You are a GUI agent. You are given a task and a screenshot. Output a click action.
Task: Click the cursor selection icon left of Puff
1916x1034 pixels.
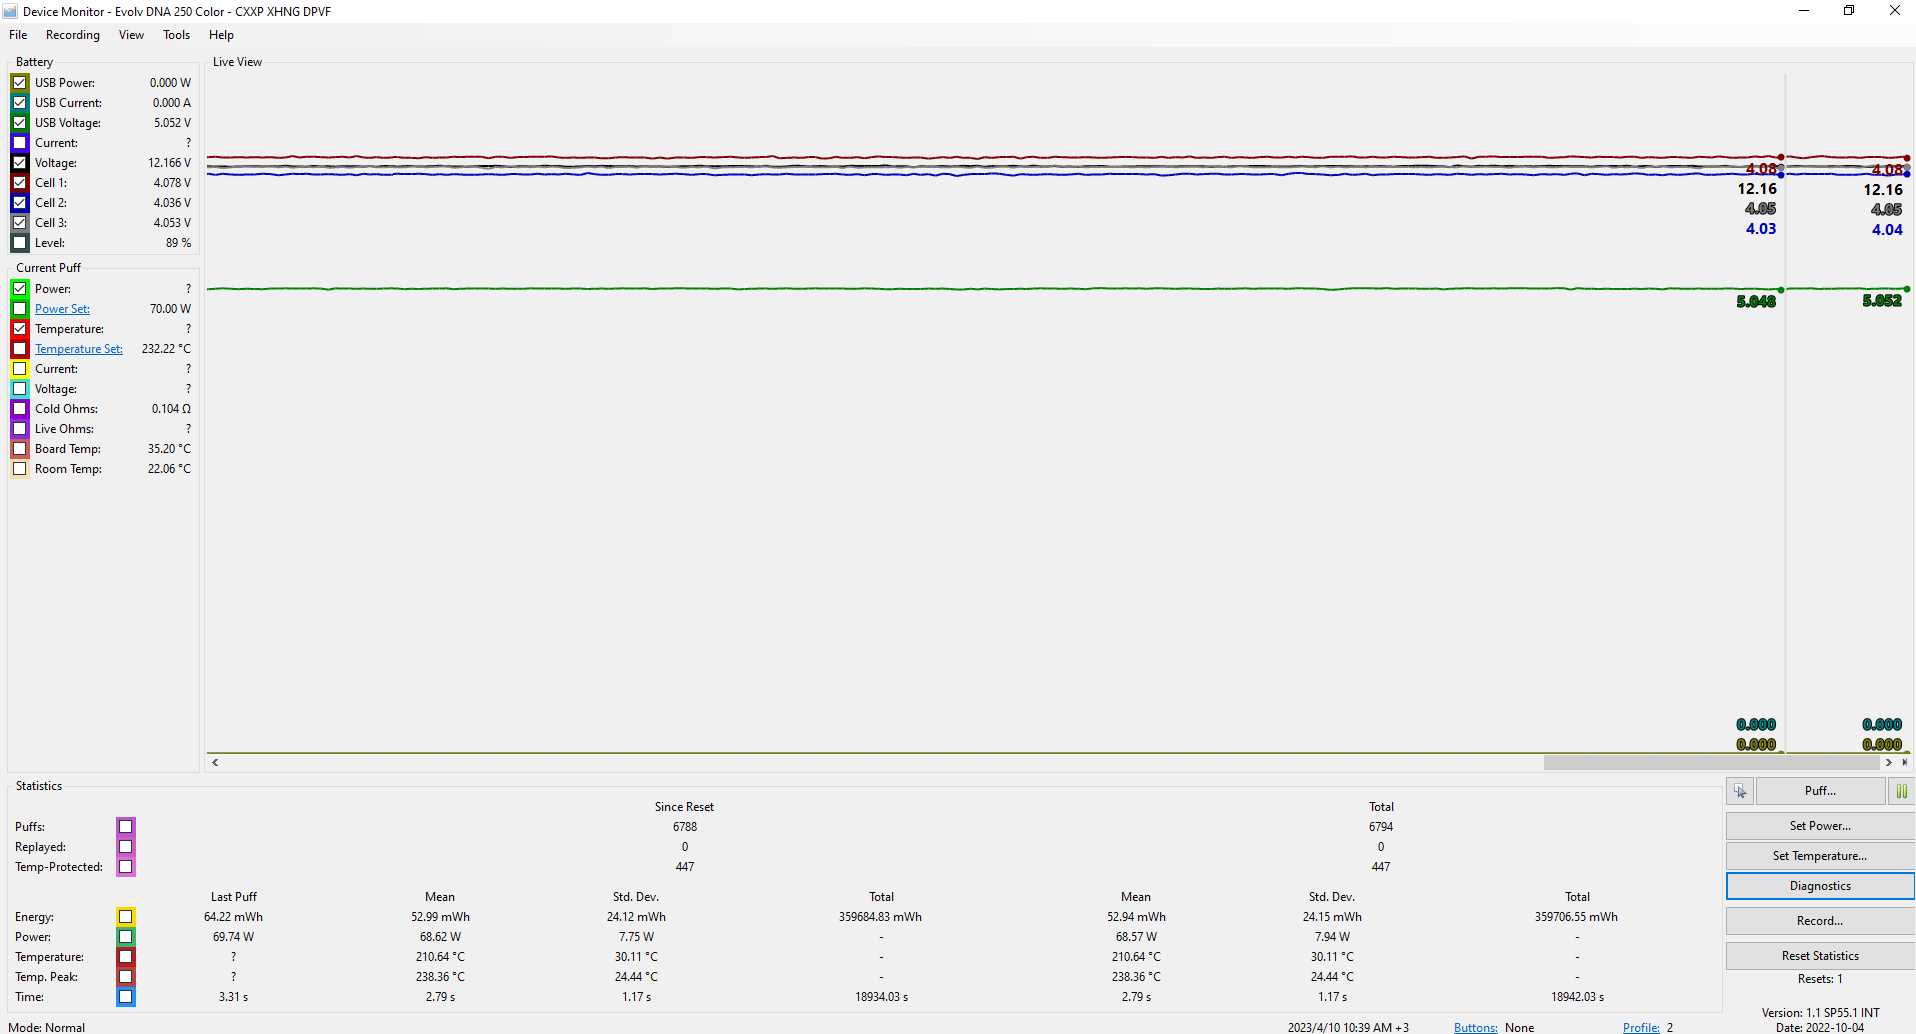click(x=1740, y=791)
